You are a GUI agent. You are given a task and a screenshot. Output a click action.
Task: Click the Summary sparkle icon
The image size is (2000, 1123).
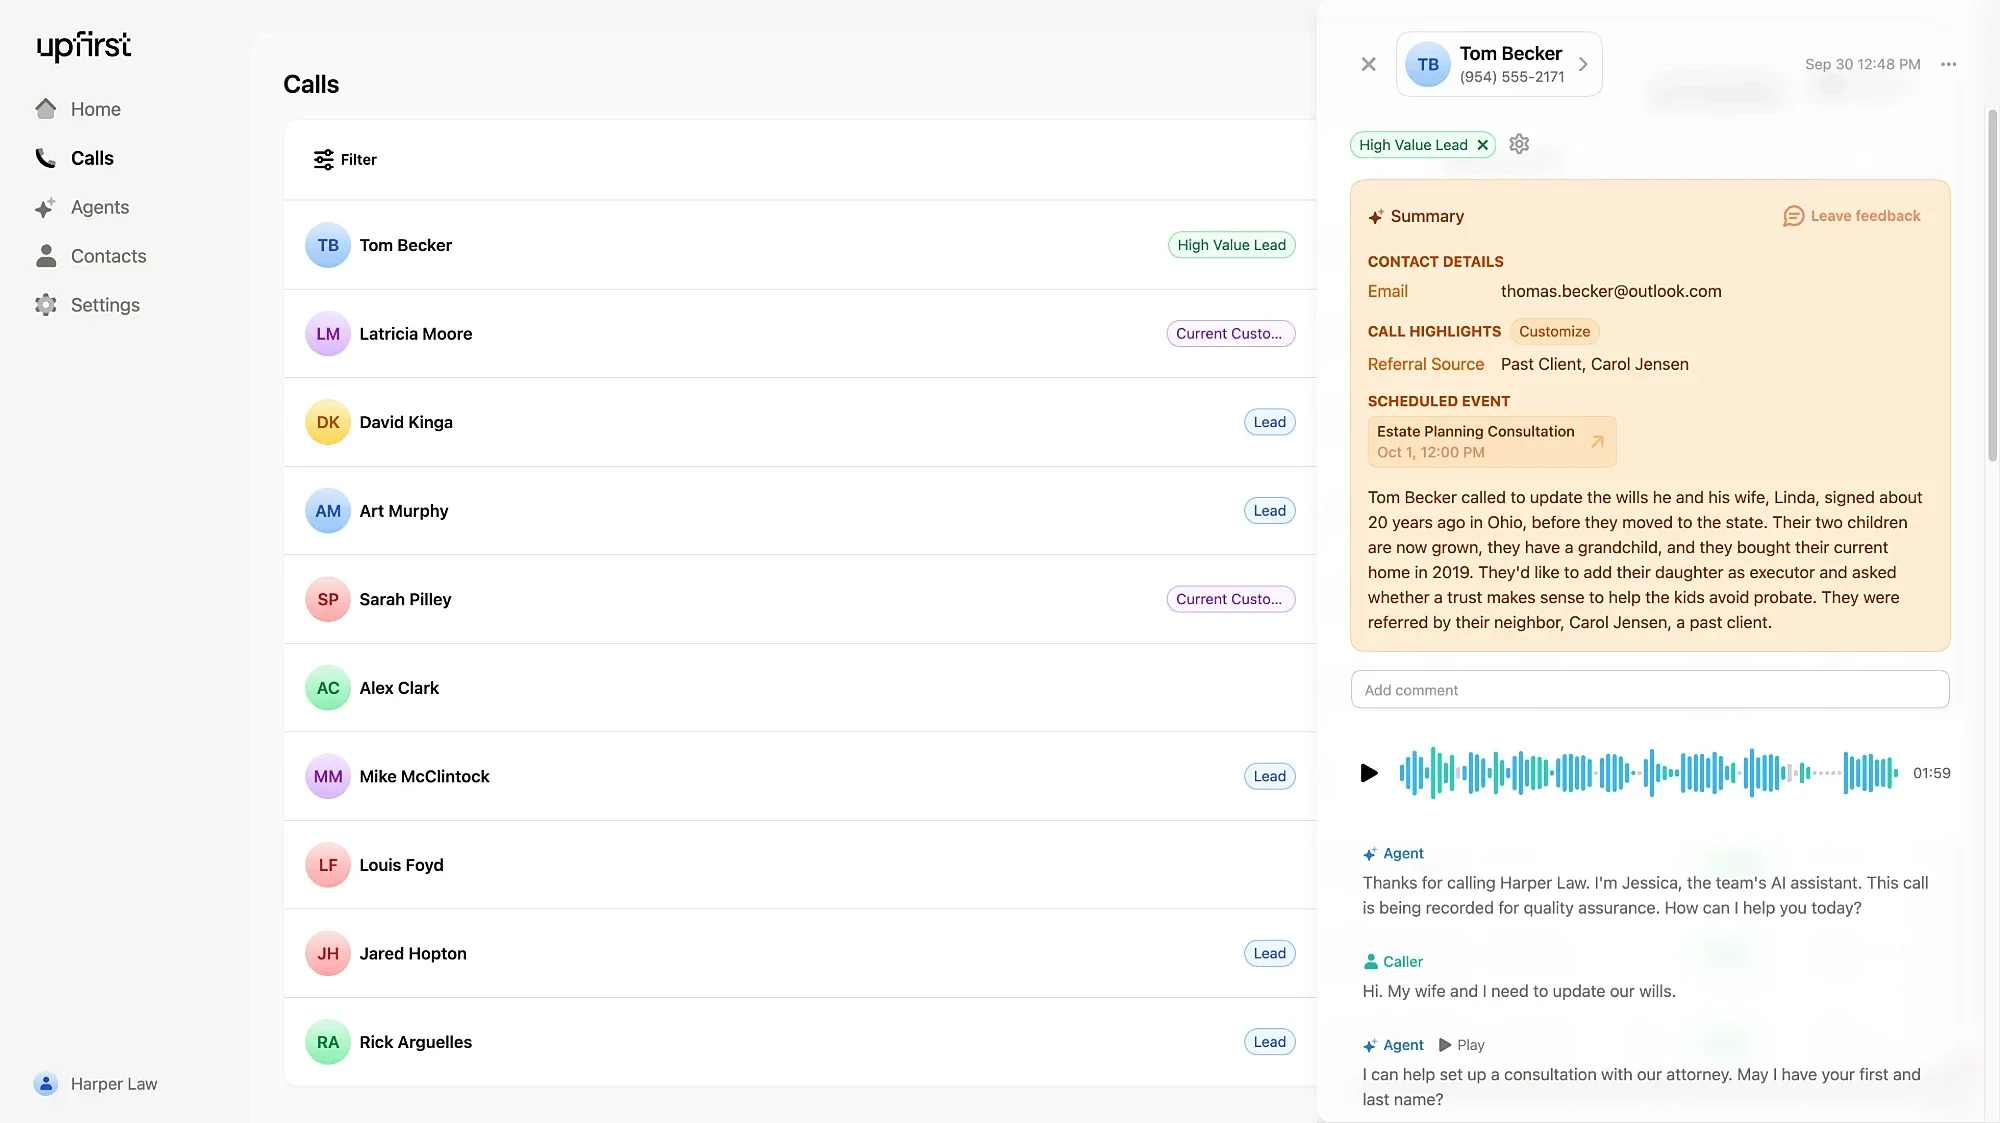click(x=1376, y=217)
